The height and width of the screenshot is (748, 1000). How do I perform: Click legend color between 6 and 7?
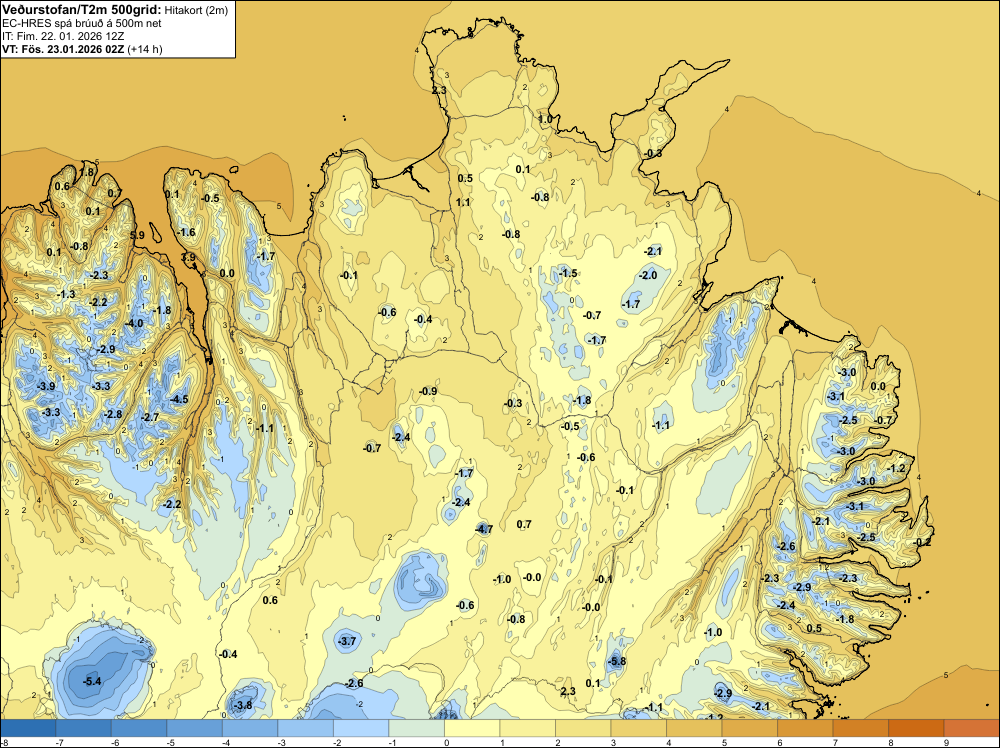(805, 728)
